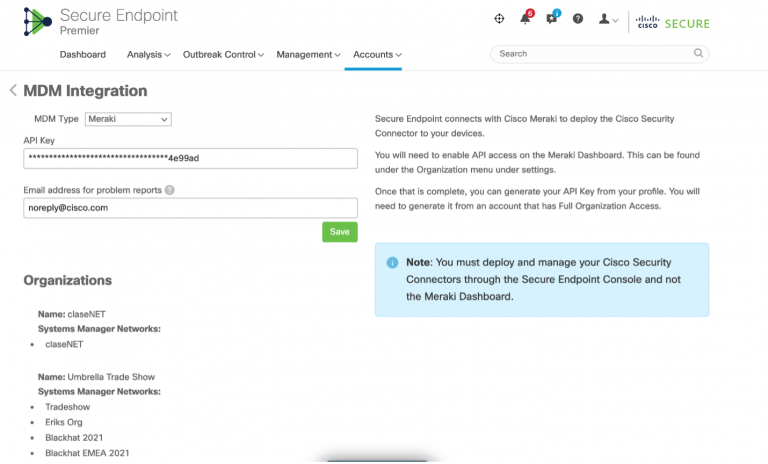The height and width of the screenshot is (464, 768).
Task: Click the Cisco Secure logo
Action: [674, 21]
